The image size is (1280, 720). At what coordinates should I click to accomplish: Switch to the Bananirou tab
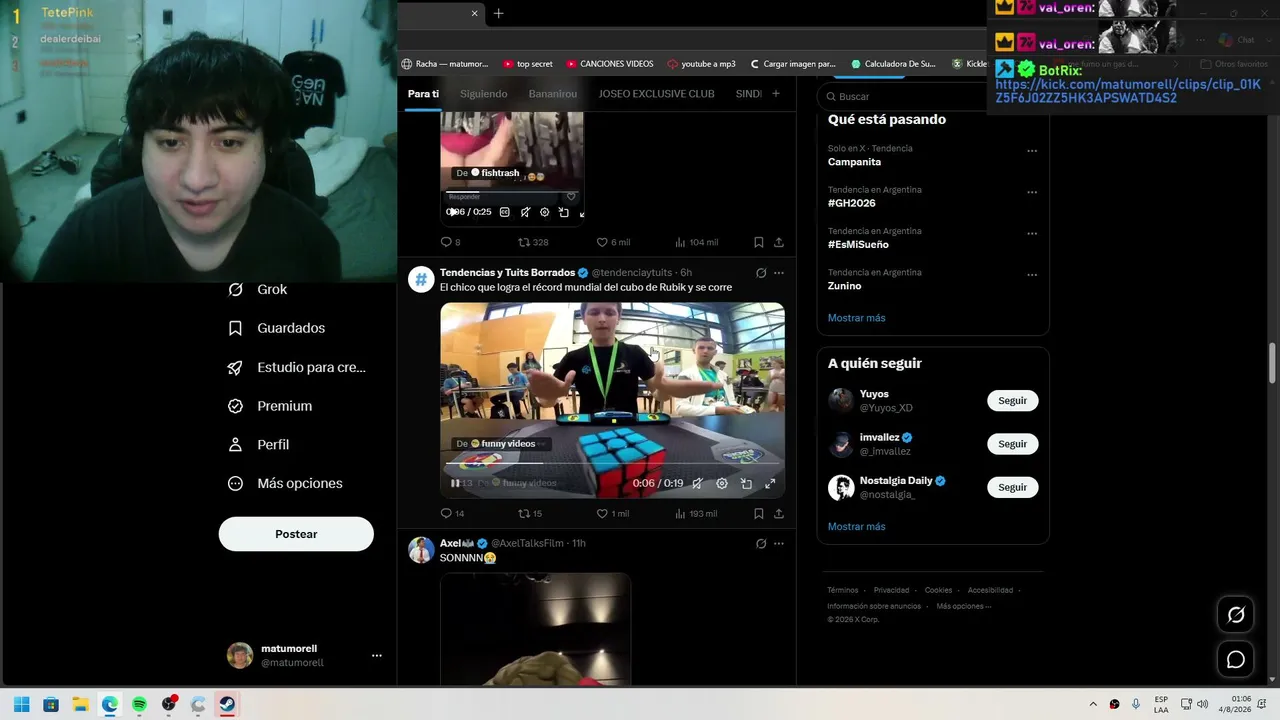(553, 94)
